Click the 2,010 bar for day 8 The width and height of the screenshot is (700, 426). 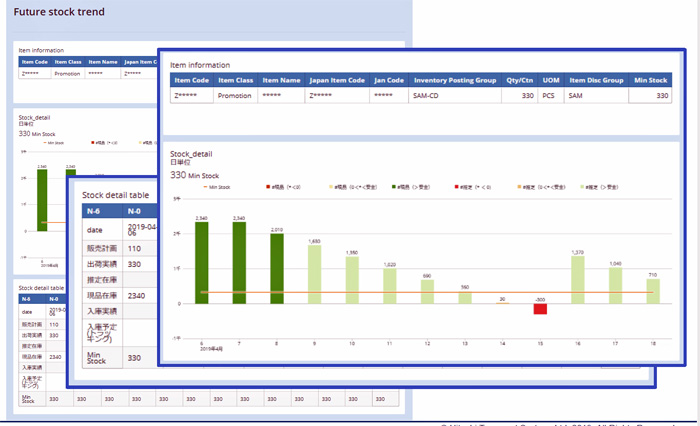(277, 268)
